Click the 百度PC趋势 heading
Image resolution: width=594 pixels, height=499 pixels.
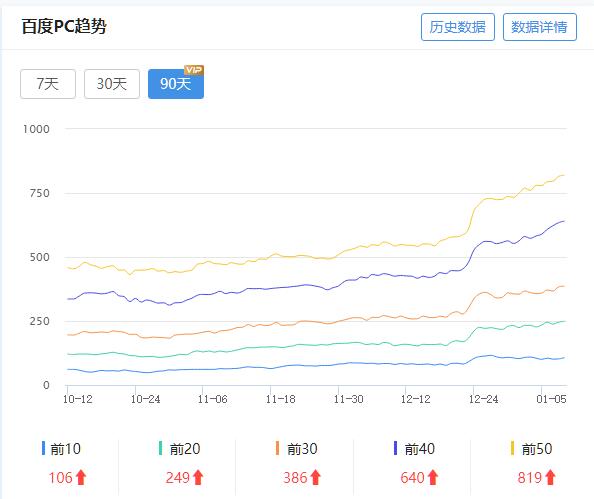coord(64,27)
